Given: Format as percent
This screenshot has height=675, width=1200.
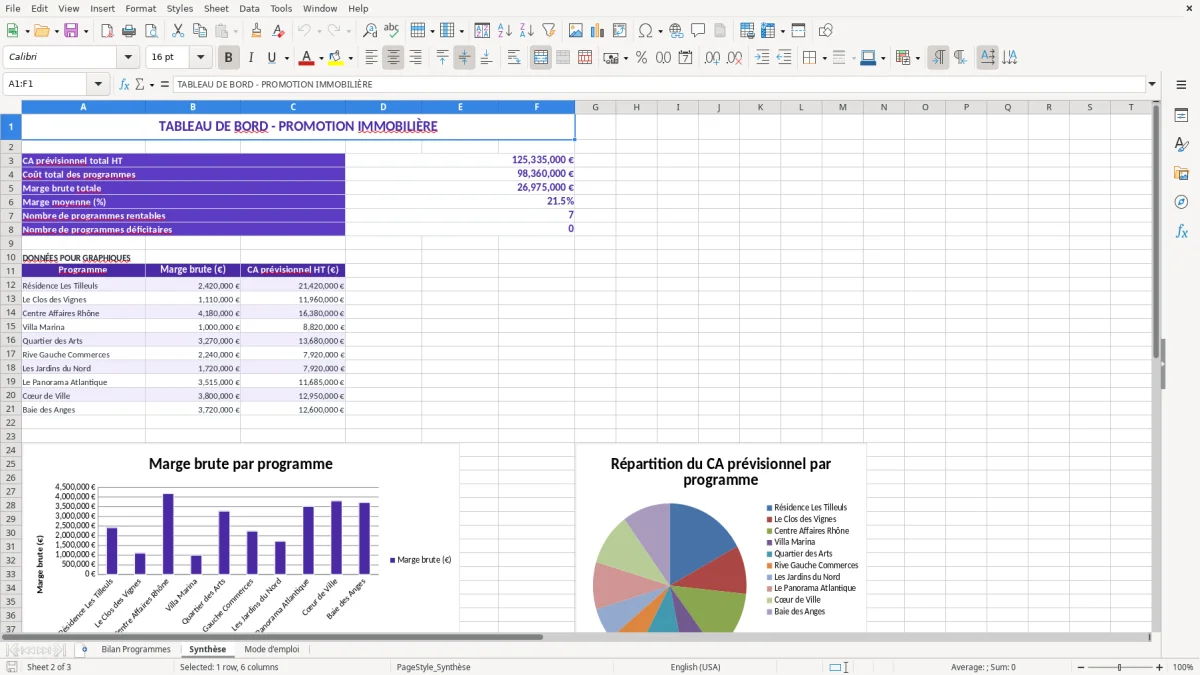Looking at the screenshot, I should 641,58.
